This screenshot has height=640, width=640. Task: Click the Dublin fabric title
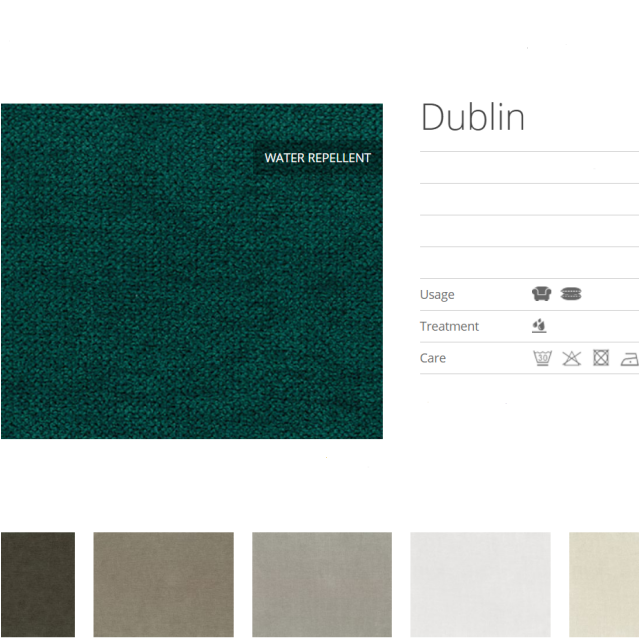tap(472, 118)
